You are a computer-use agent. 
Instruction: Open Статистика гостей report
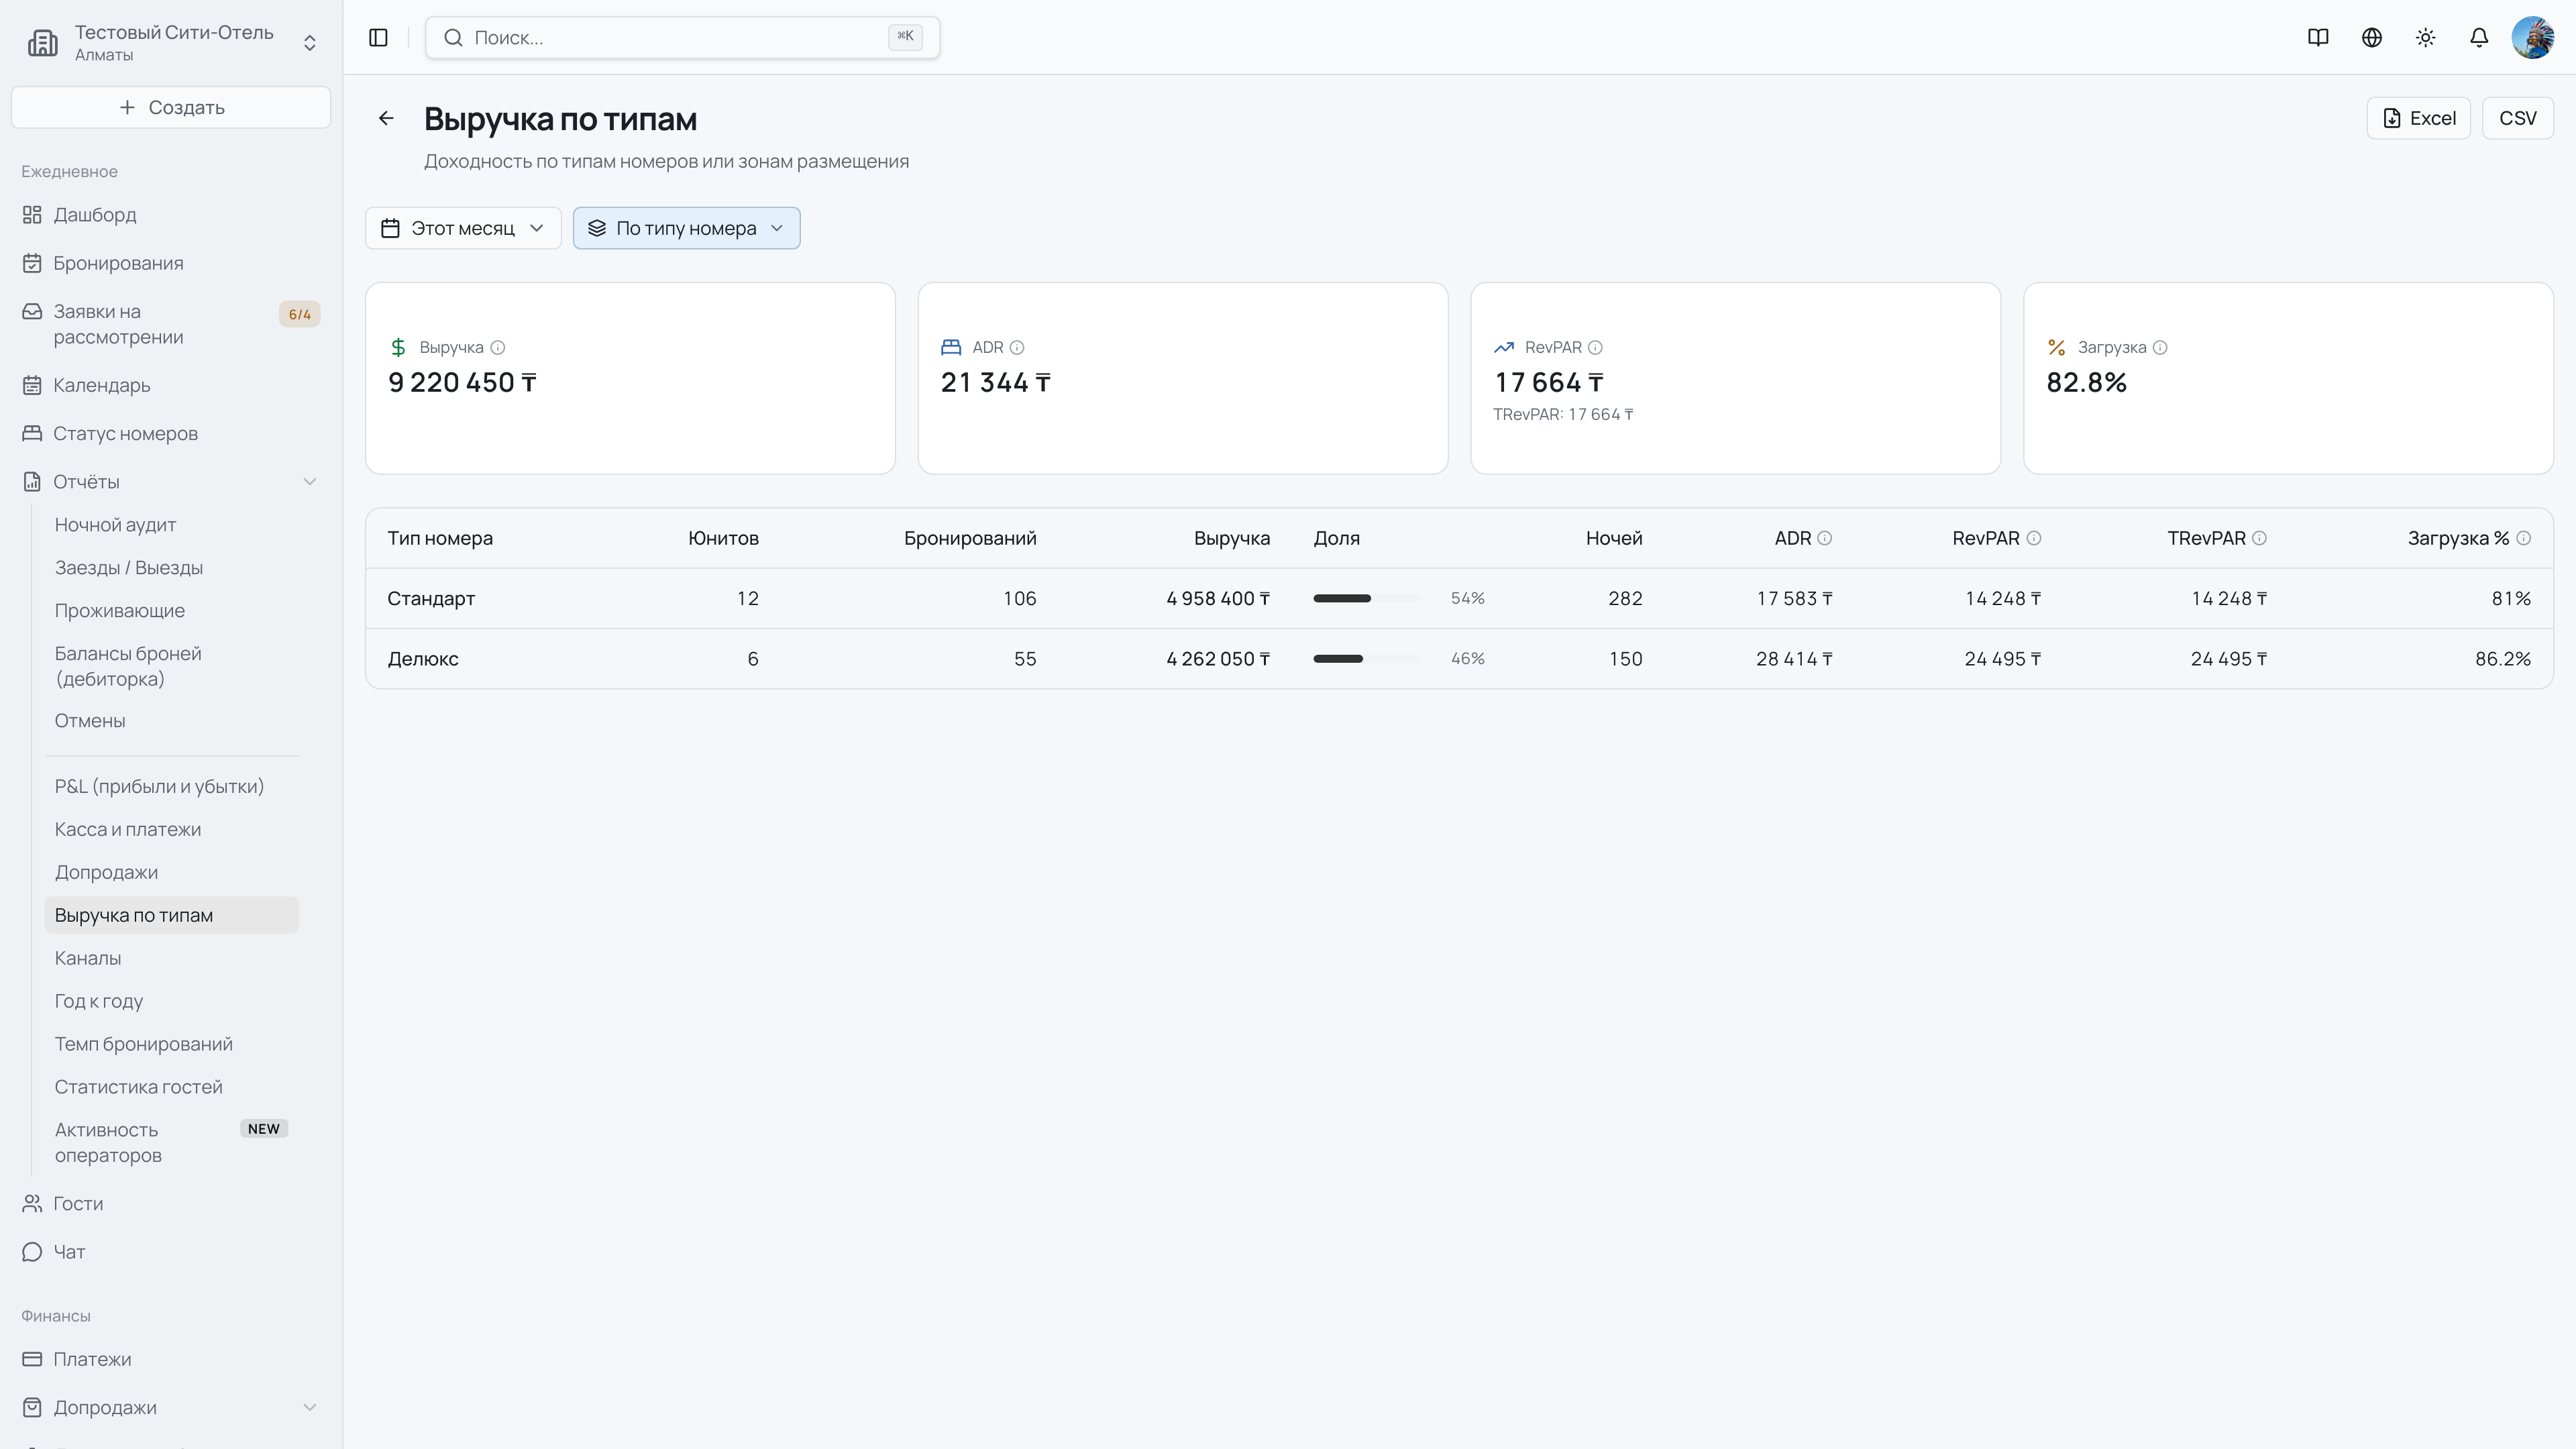point(171,1087)
